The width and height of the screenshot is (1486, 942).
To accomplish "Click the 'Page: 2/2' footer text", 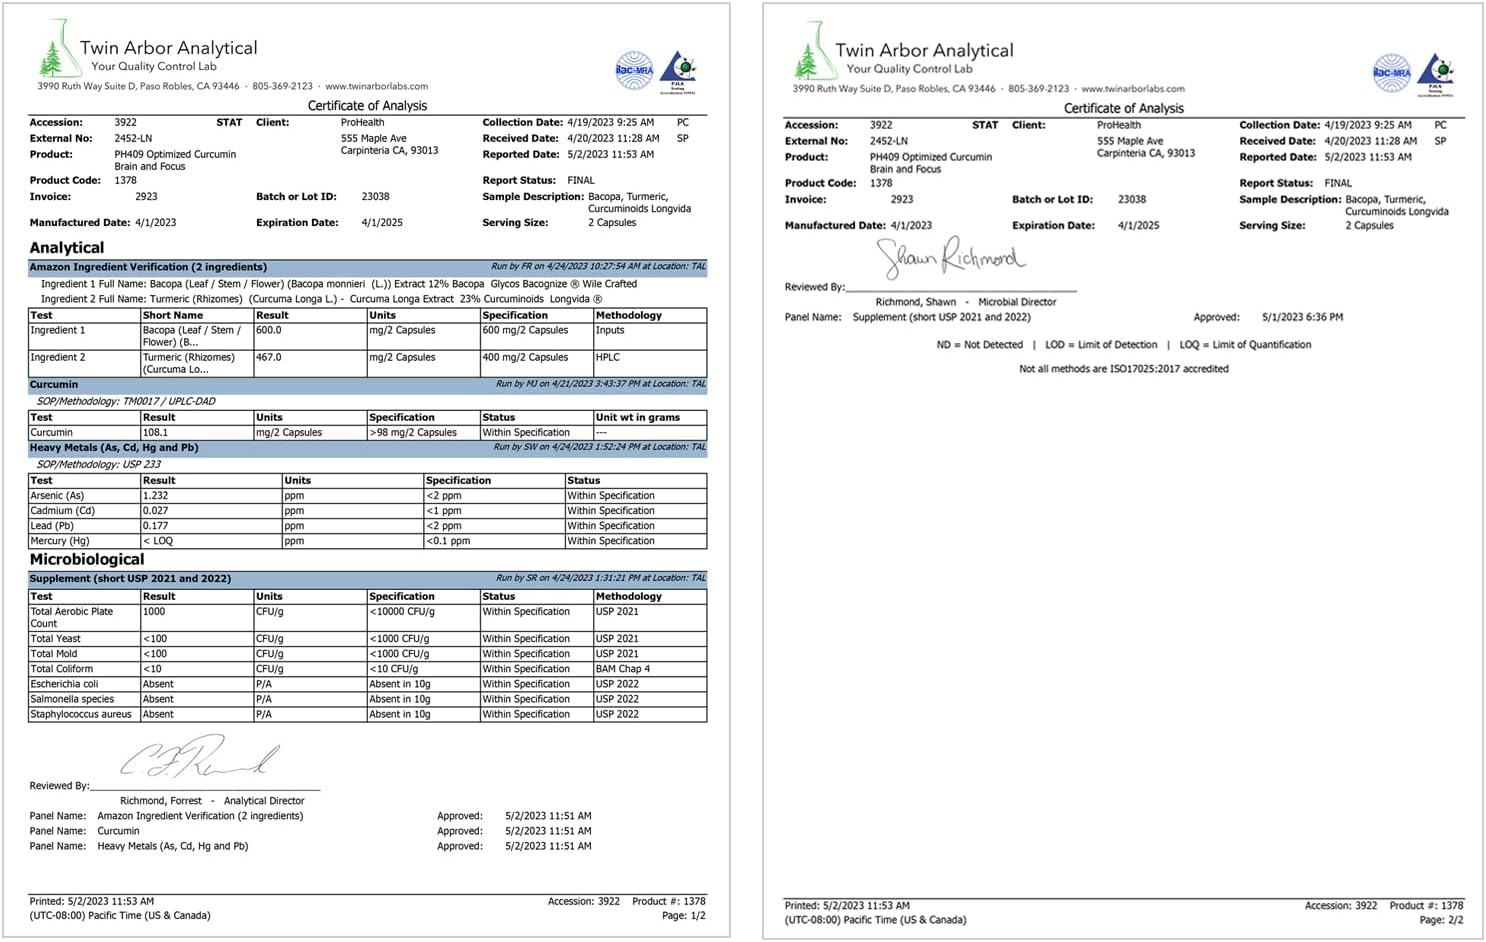I will pyautogui.click(x=1441, y=920).
